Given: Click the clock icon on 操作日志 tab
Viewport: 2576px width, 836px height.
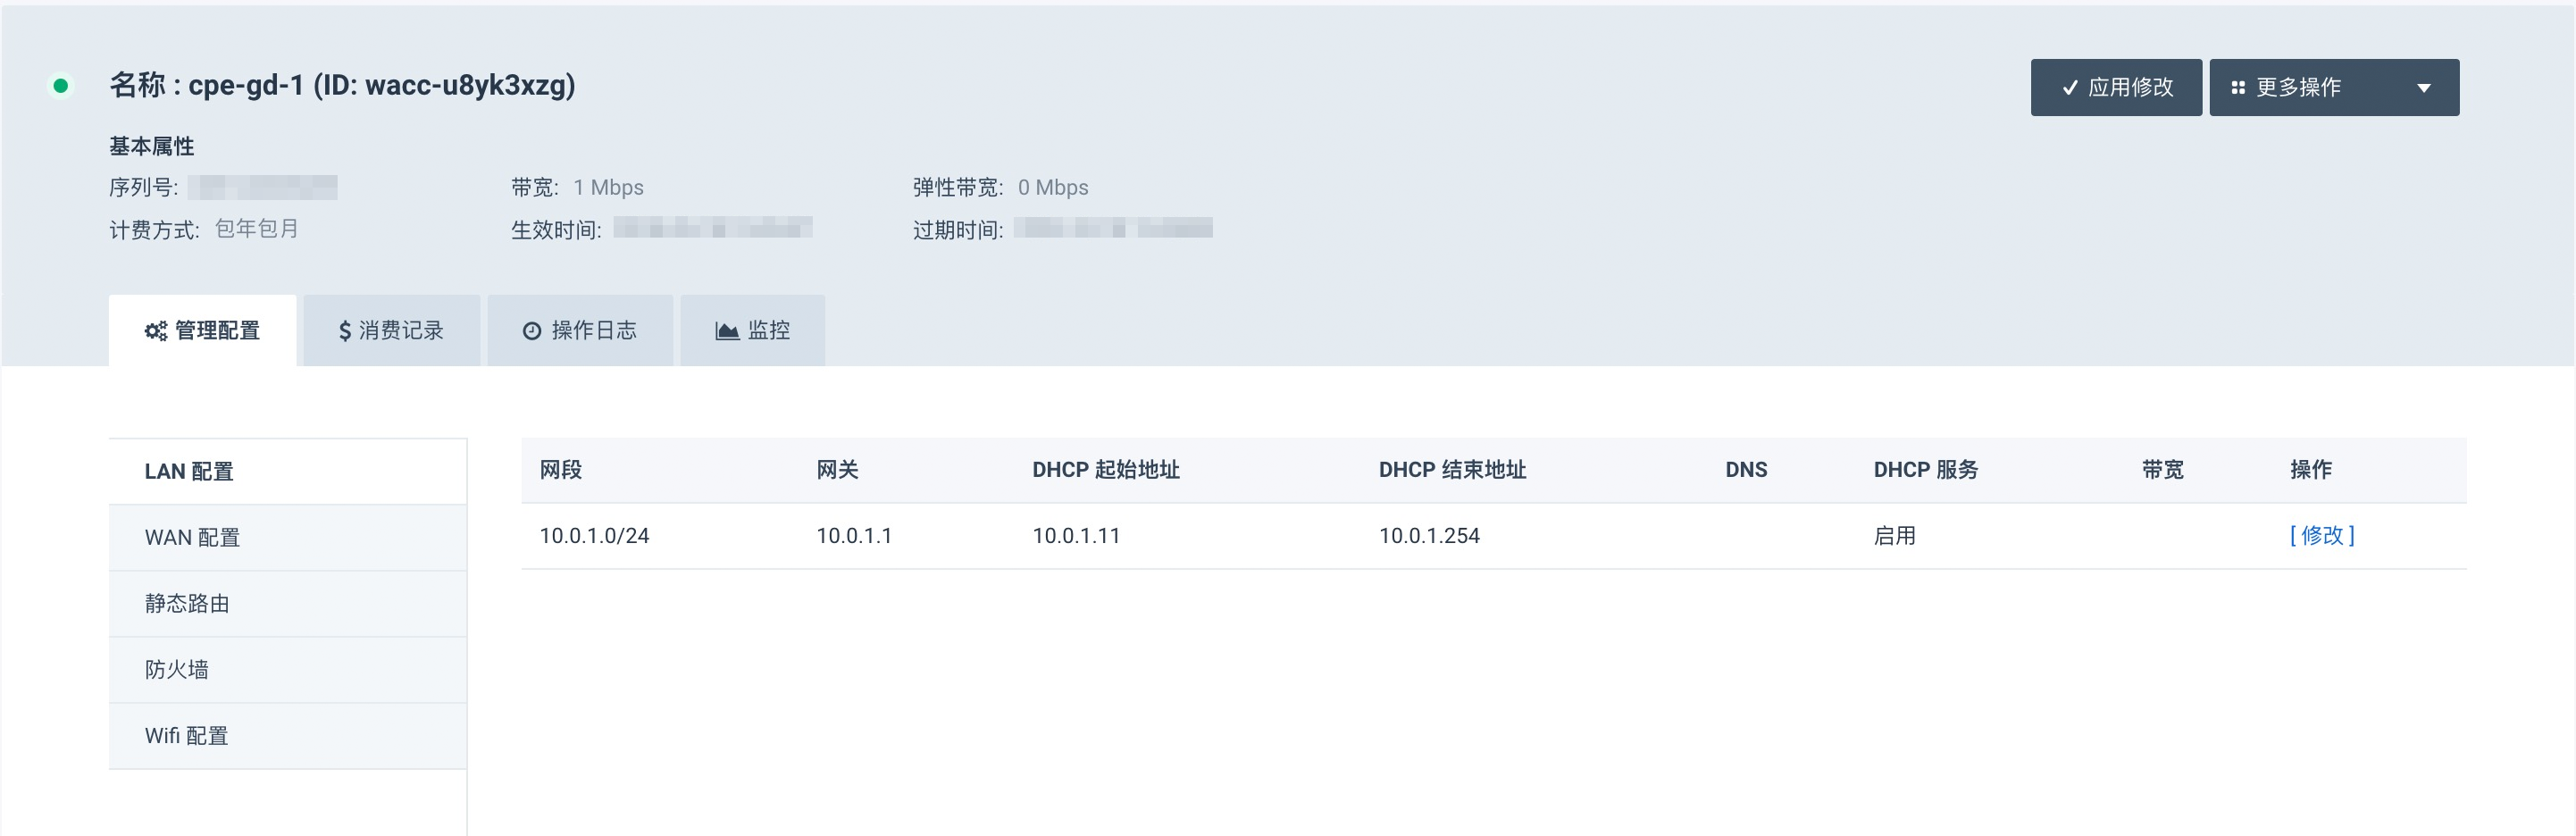Looking at the screenshot, I should (532, 331).
